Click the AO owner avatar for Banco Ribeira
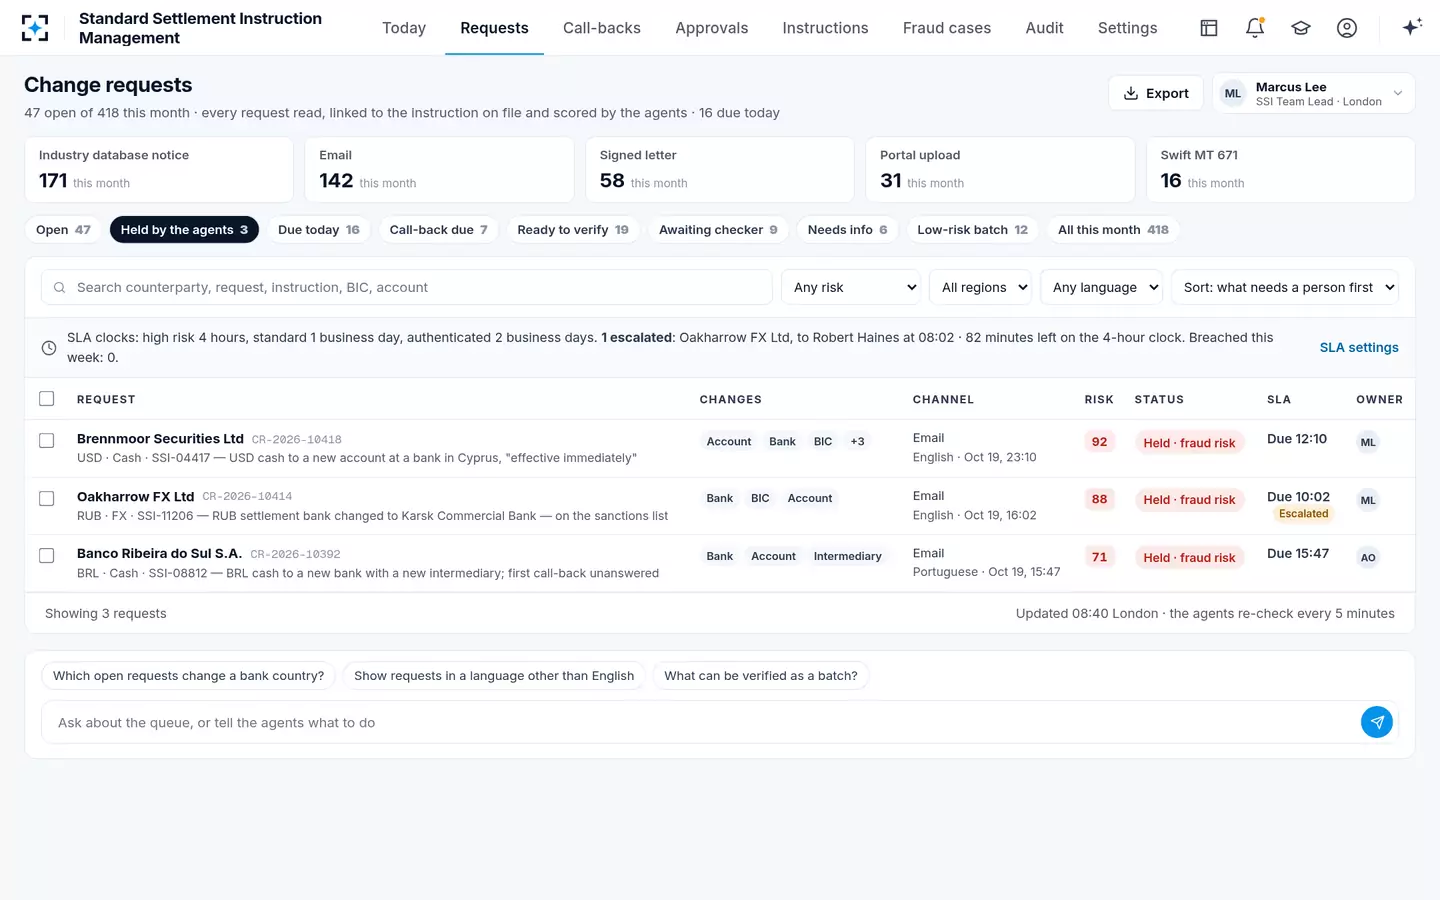The width and height of the screenshot is (1440, 900). pyautogui.click(x=1368, y=558)
